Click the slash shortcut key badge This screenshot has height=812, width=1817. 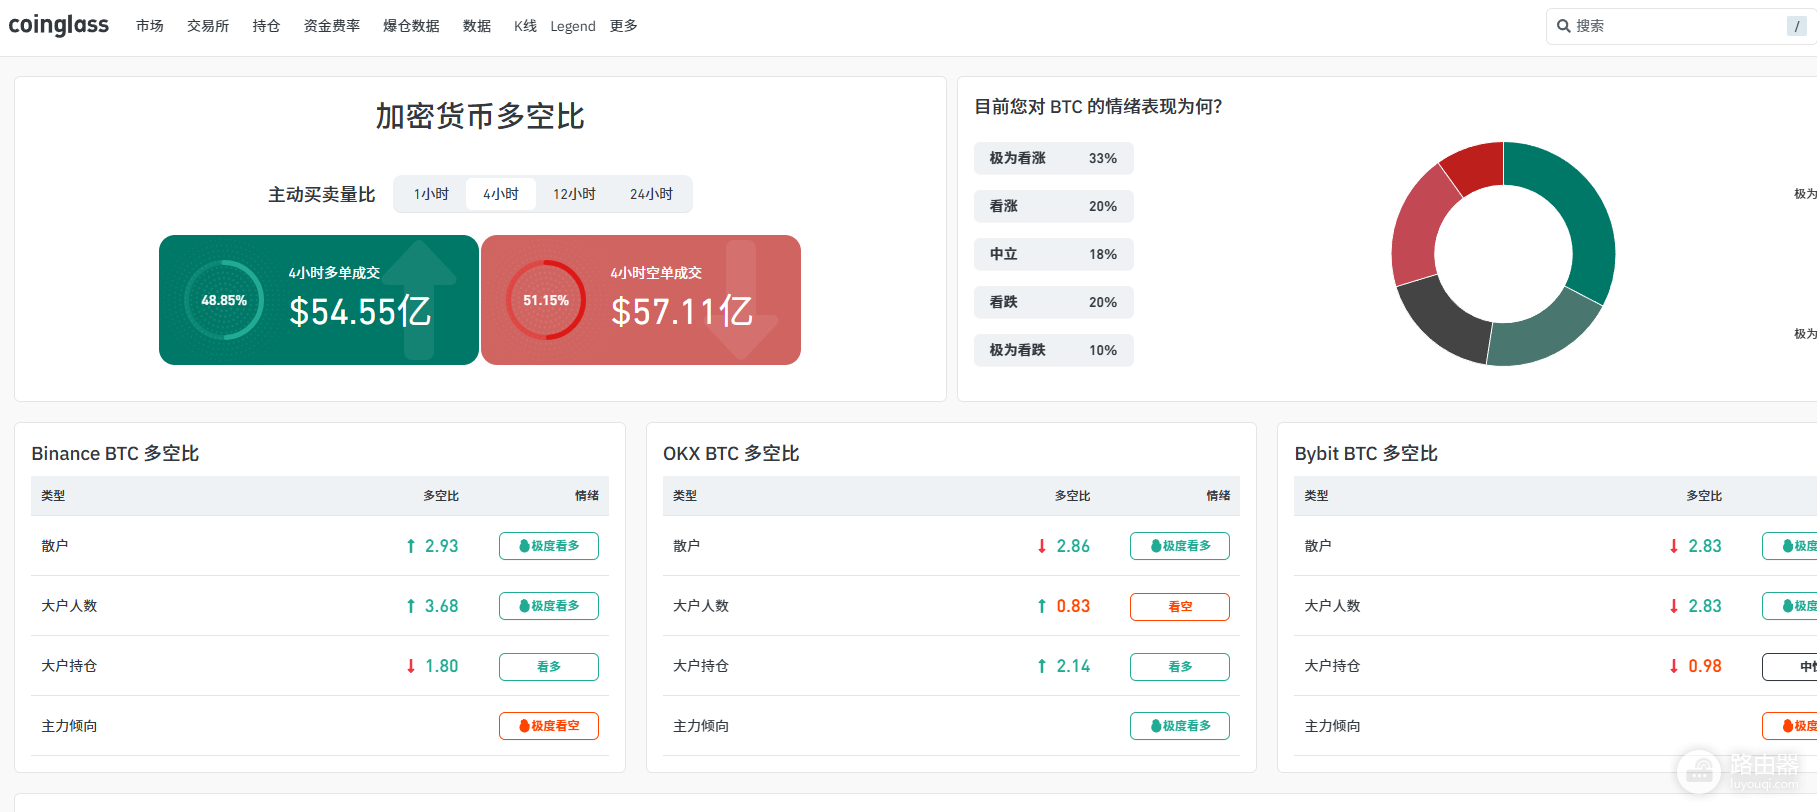click(x=1797, y=26)
